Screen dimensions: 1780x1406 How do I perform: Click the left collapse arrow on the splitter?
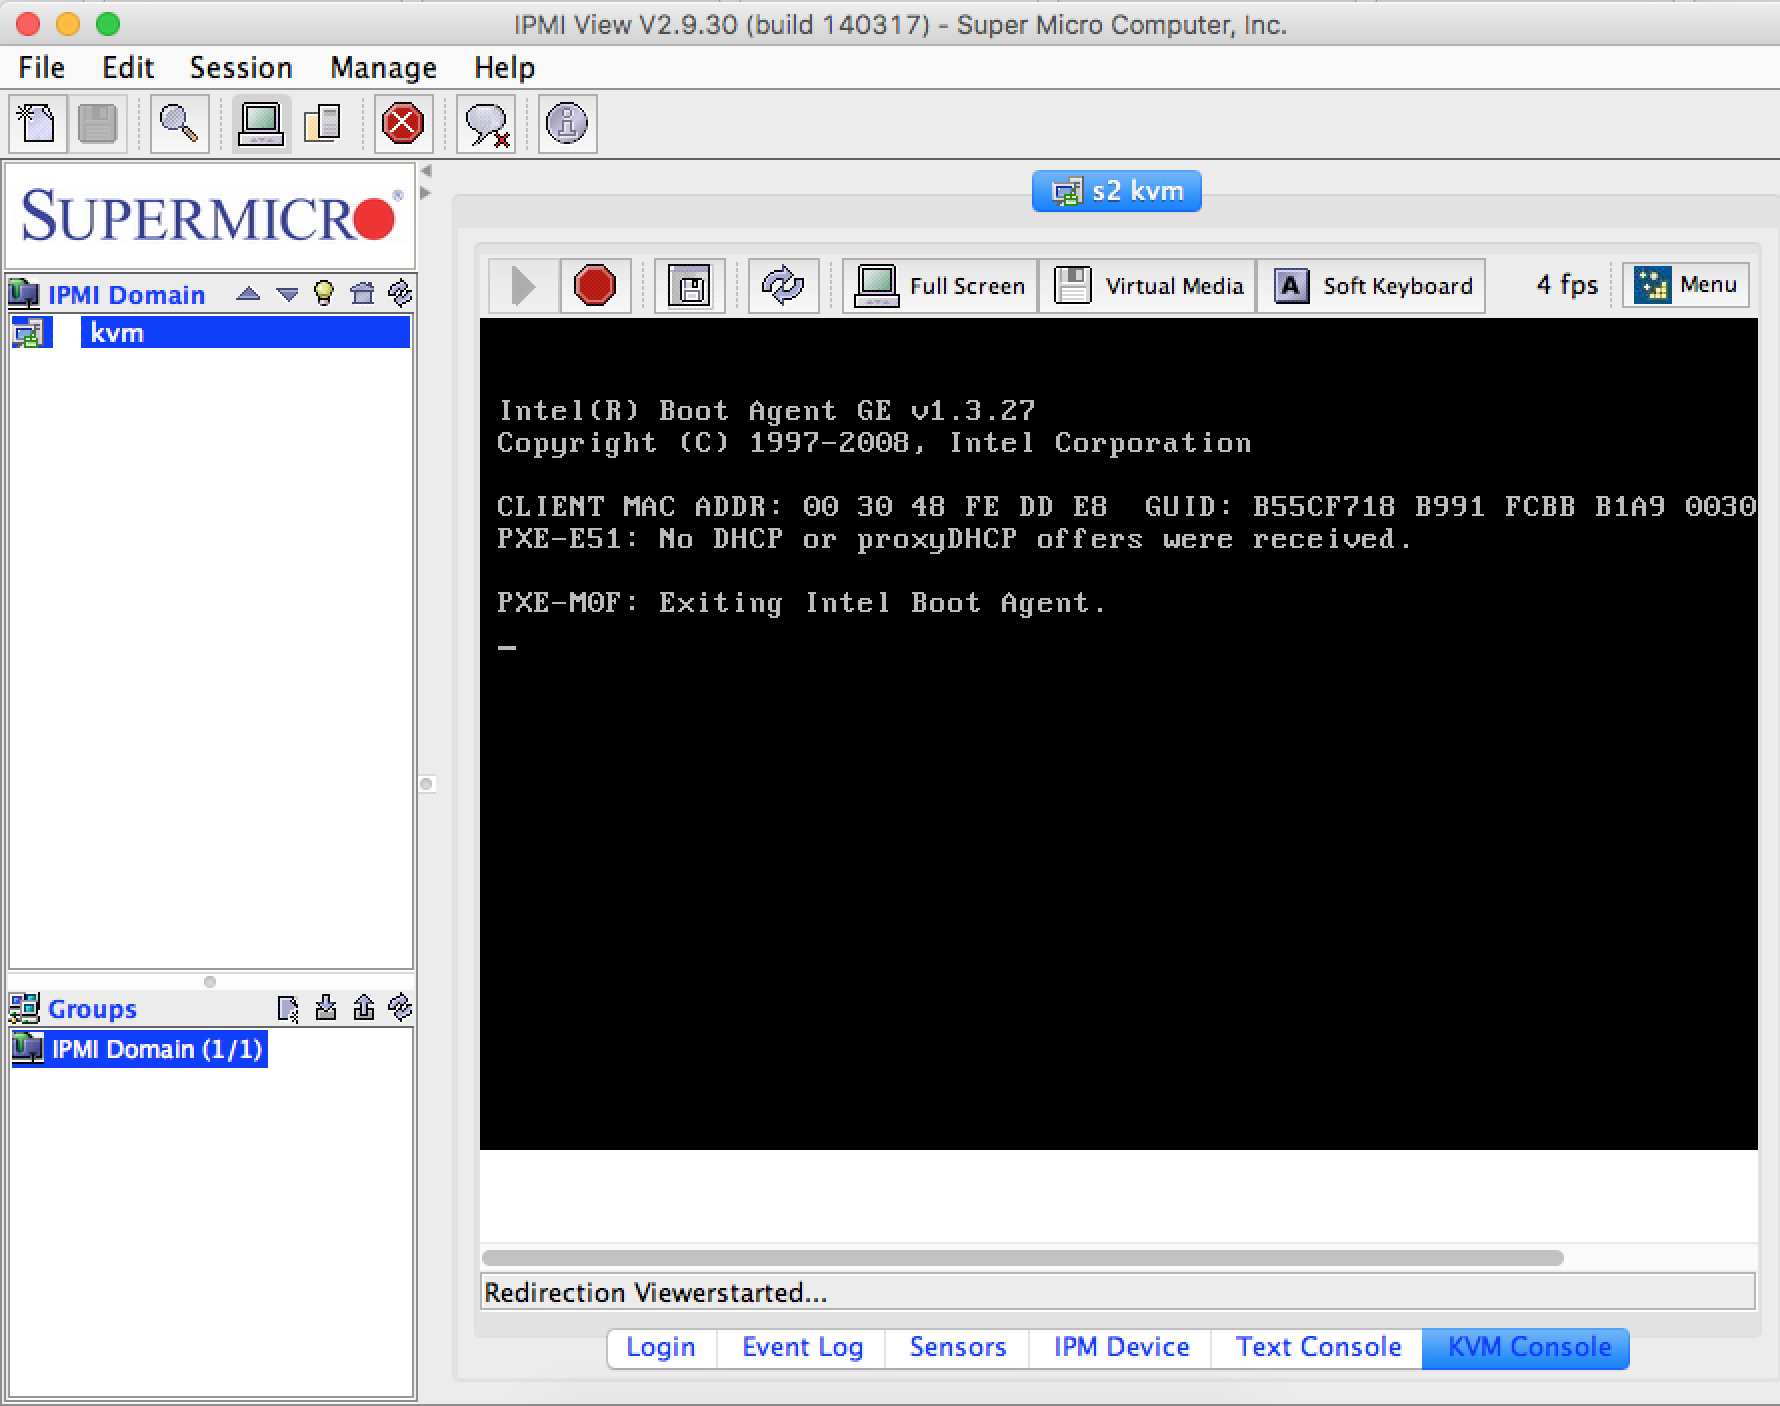tap(426, 171)
